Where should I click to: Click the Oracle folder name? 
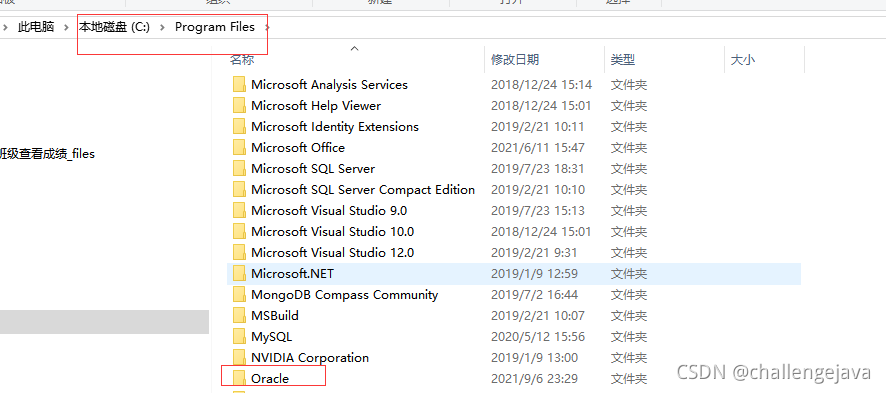pos(270,378)
